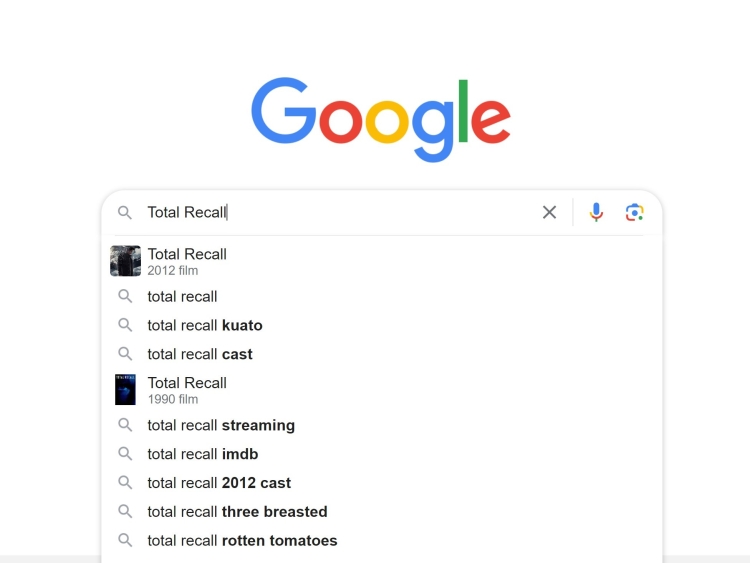
Task: Click the clear search X icon
Action: tap(549, 212)
